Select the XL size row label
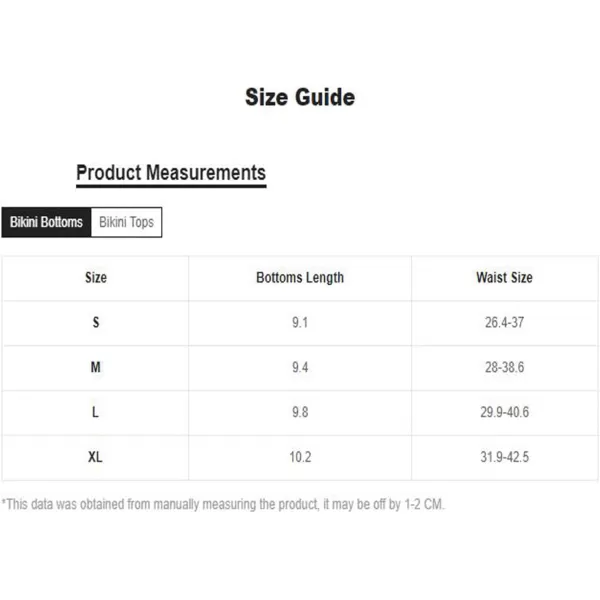 pos(96,457)
